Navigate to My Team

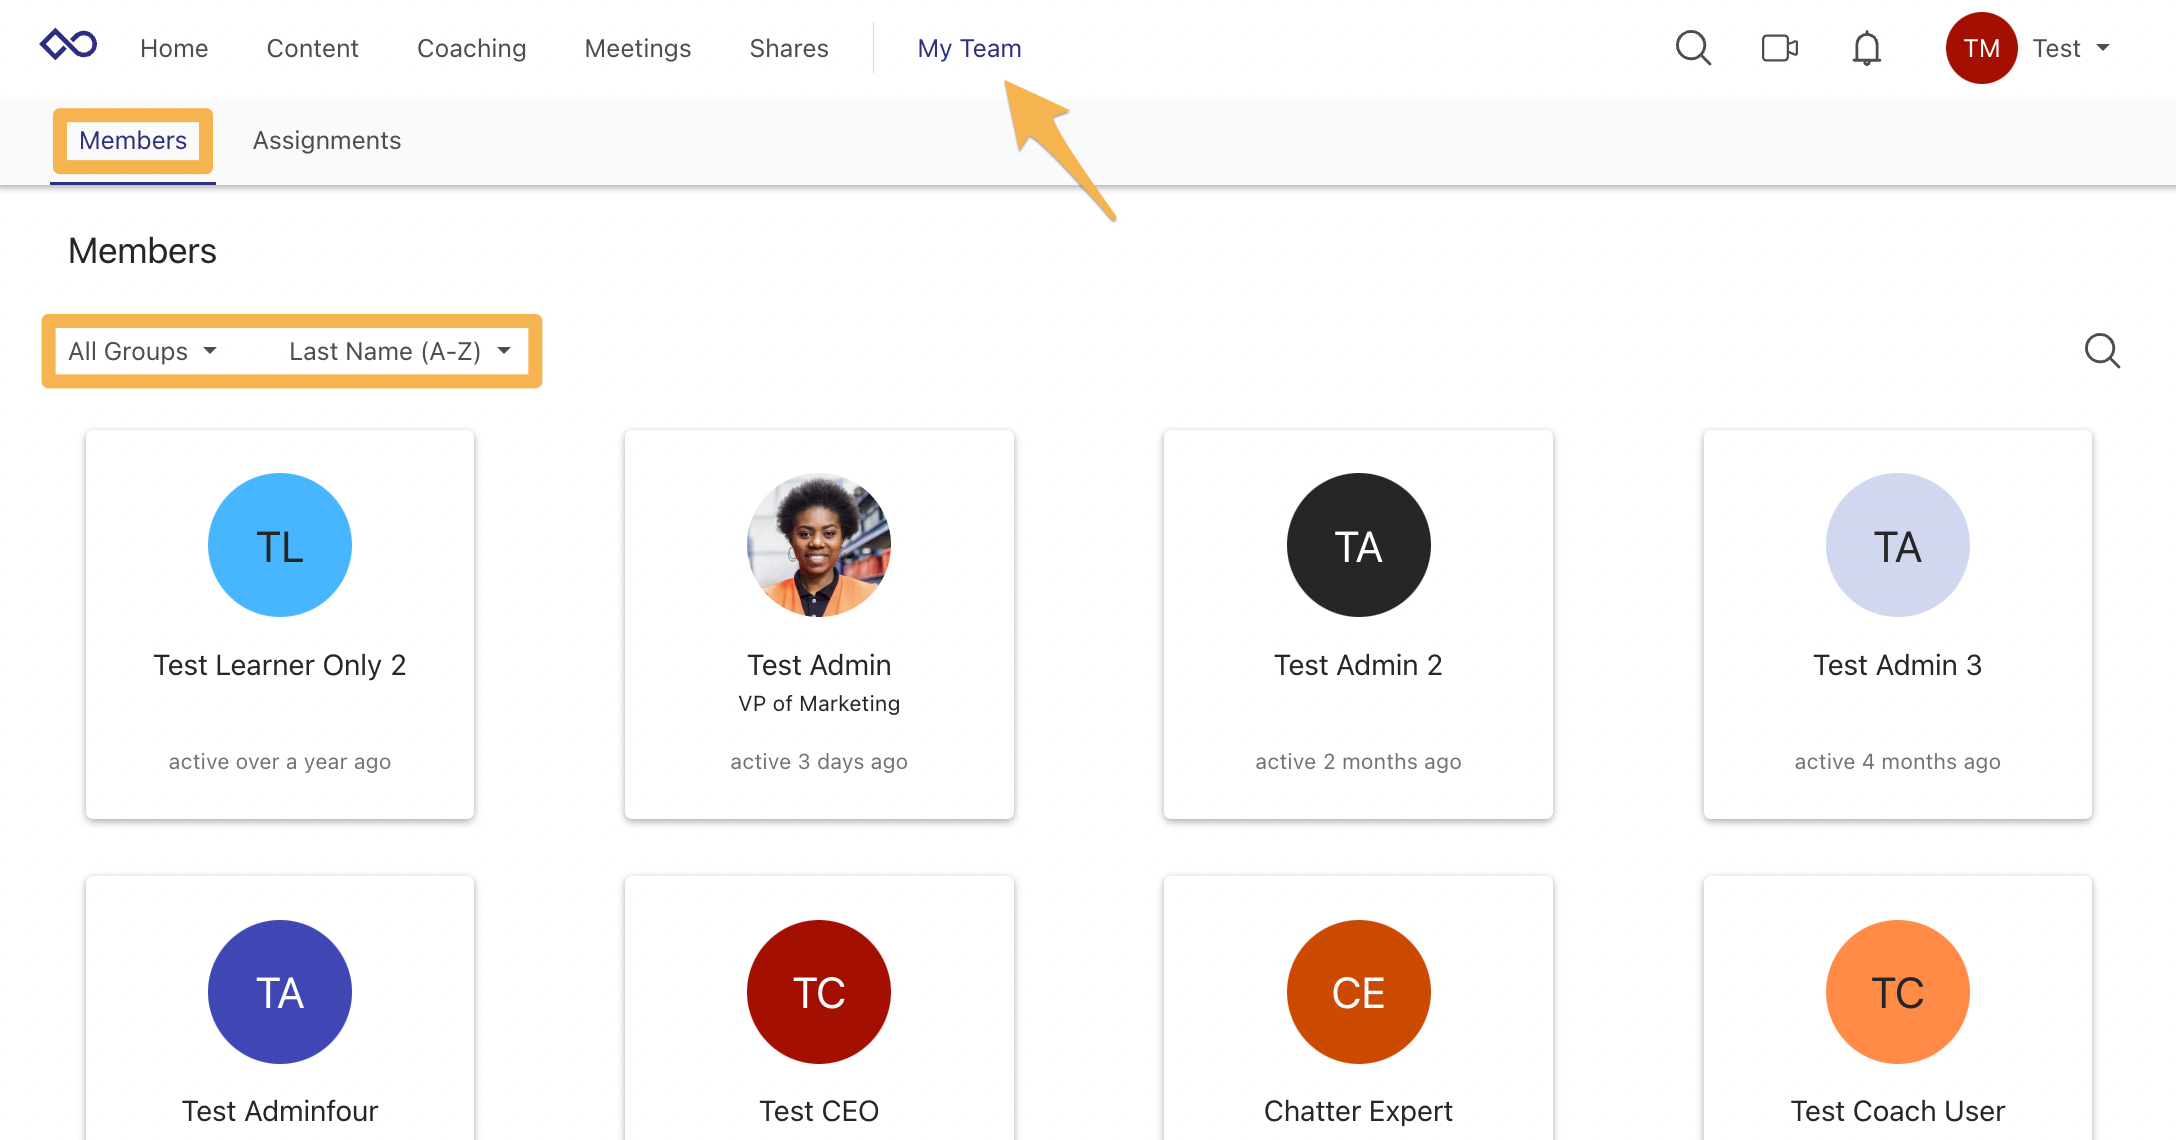(969, 47)
